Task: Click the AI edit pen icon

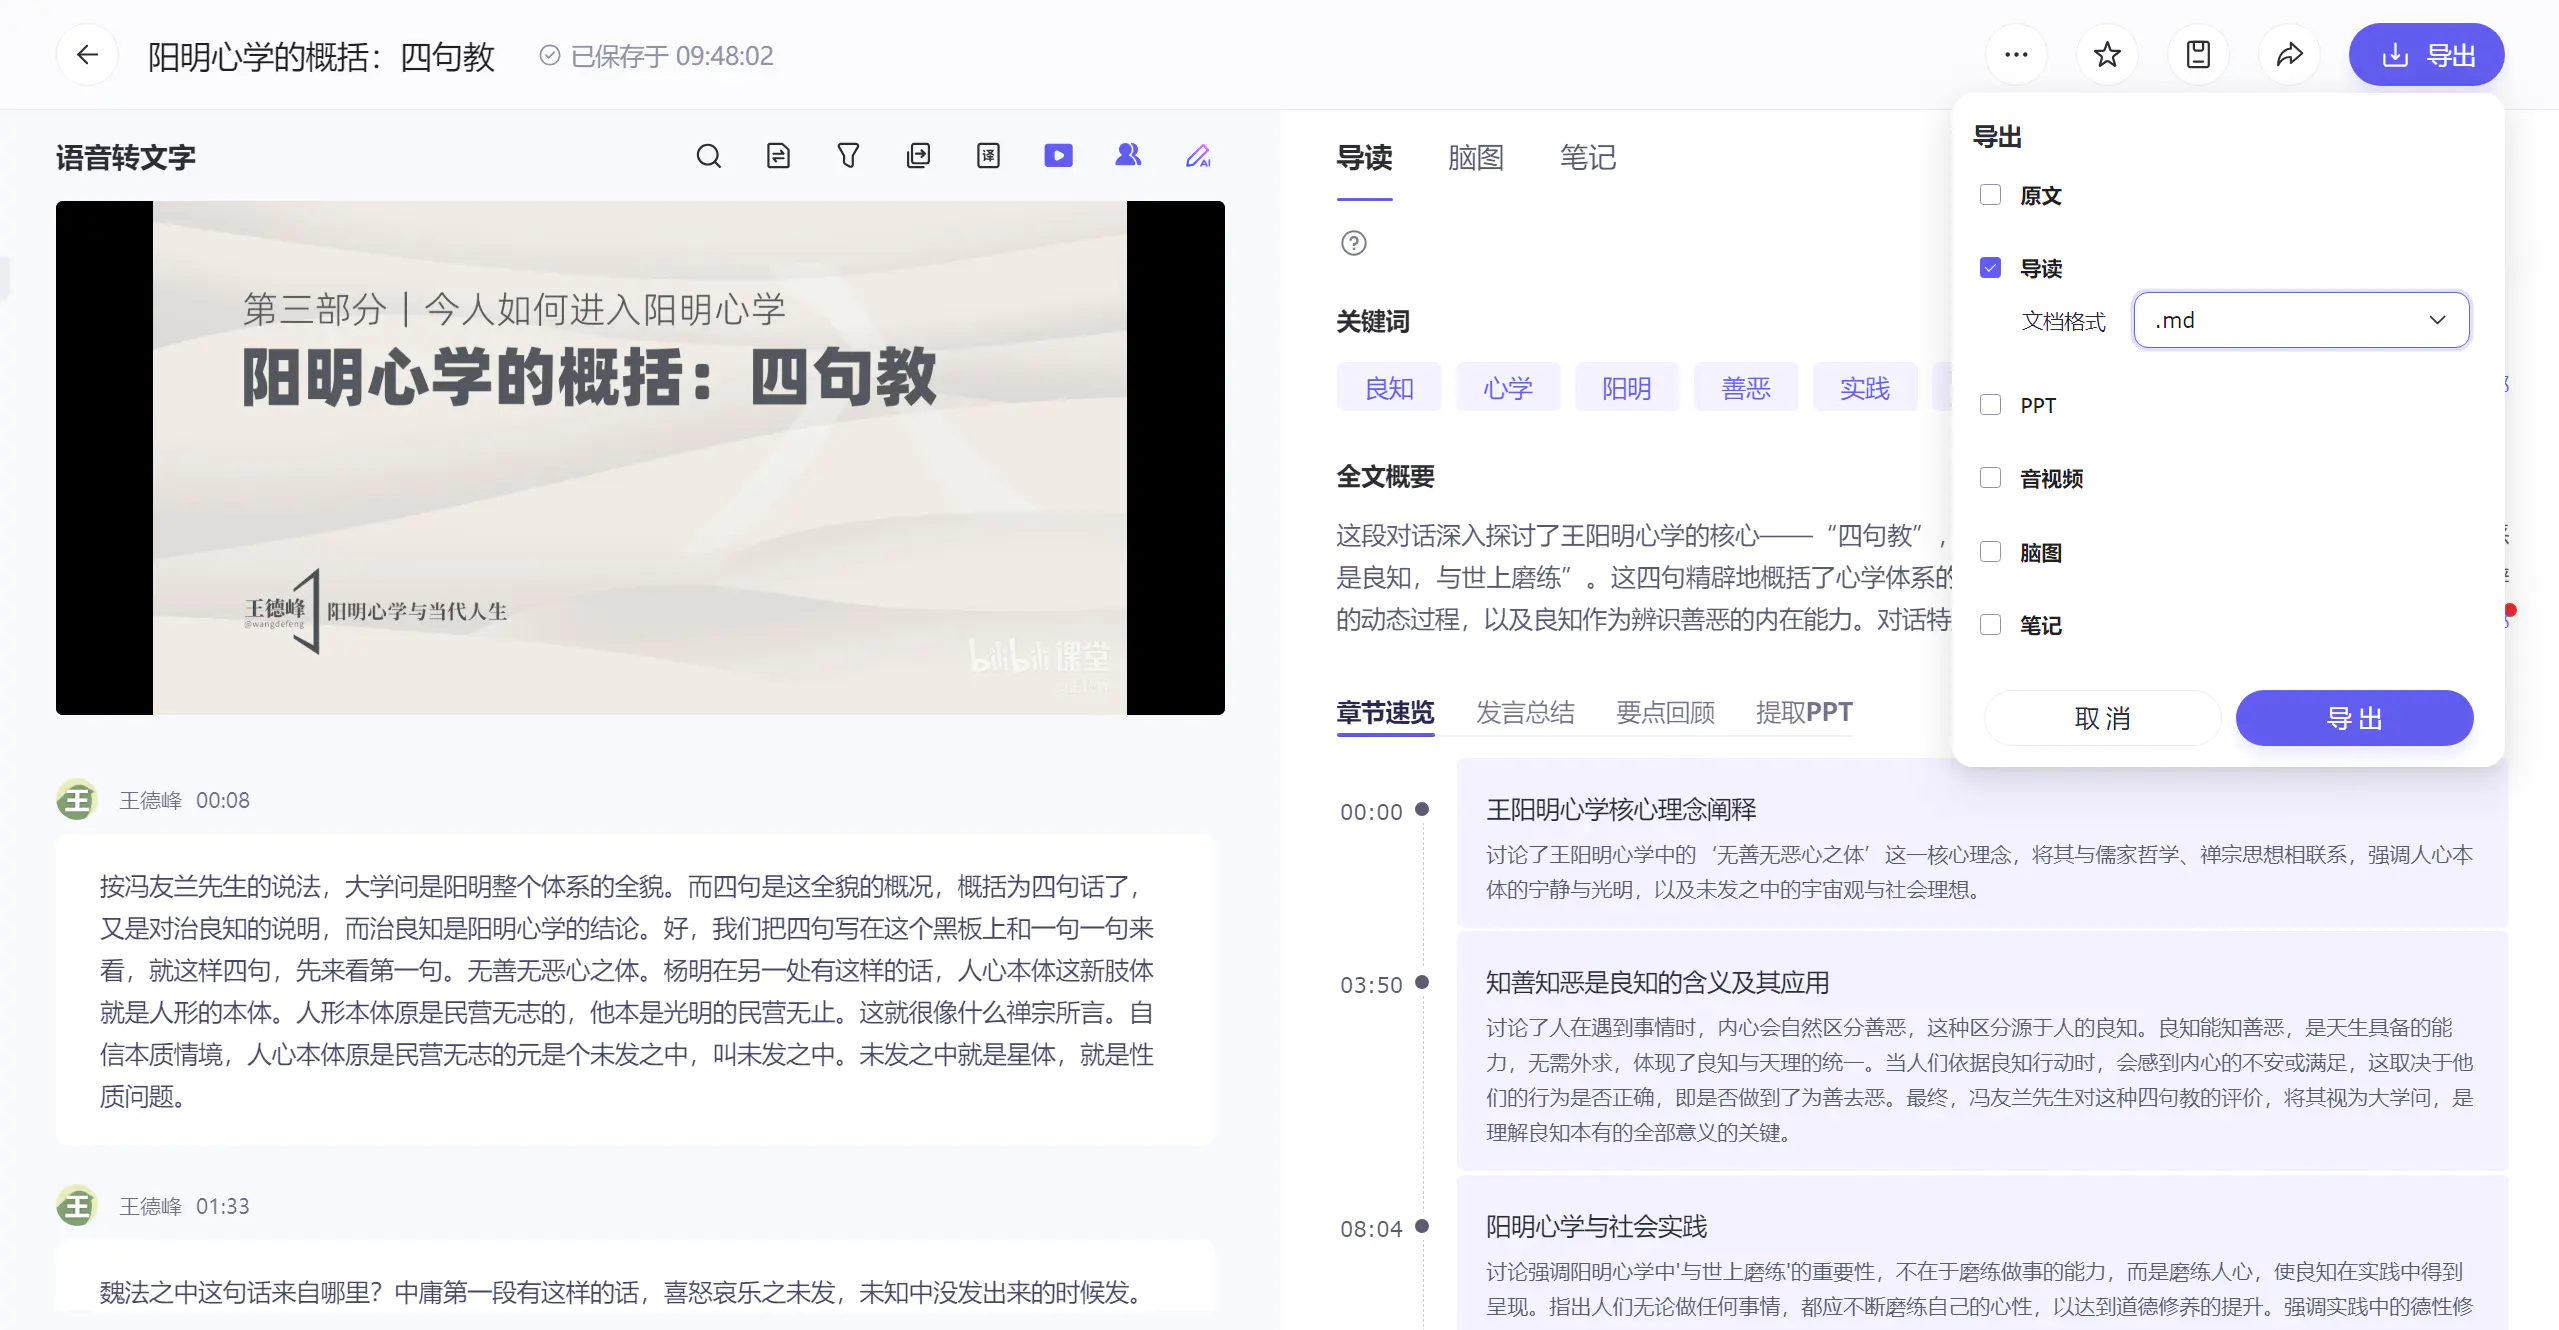Action: pos(1198,156)
